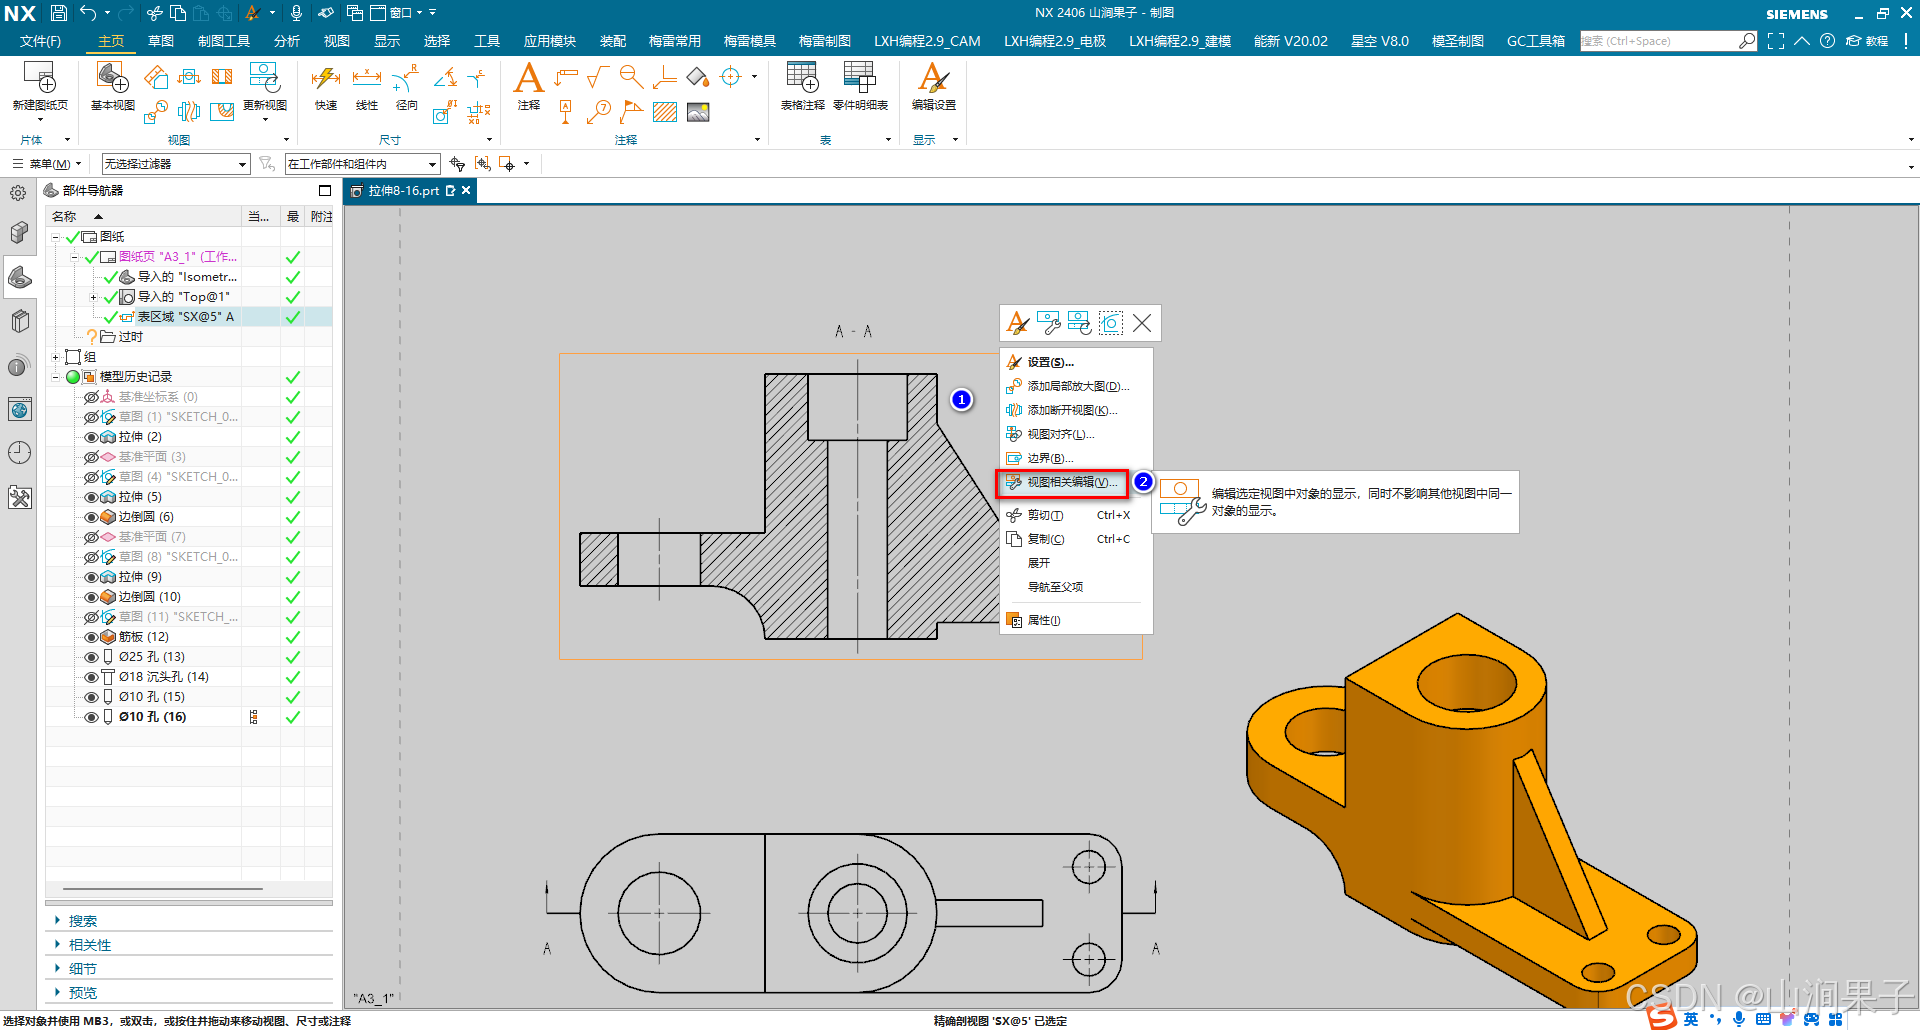Screen dimensions: 1920x1030
Task: Switch to the 装配 ribbon tab
Action: (612, 41)
